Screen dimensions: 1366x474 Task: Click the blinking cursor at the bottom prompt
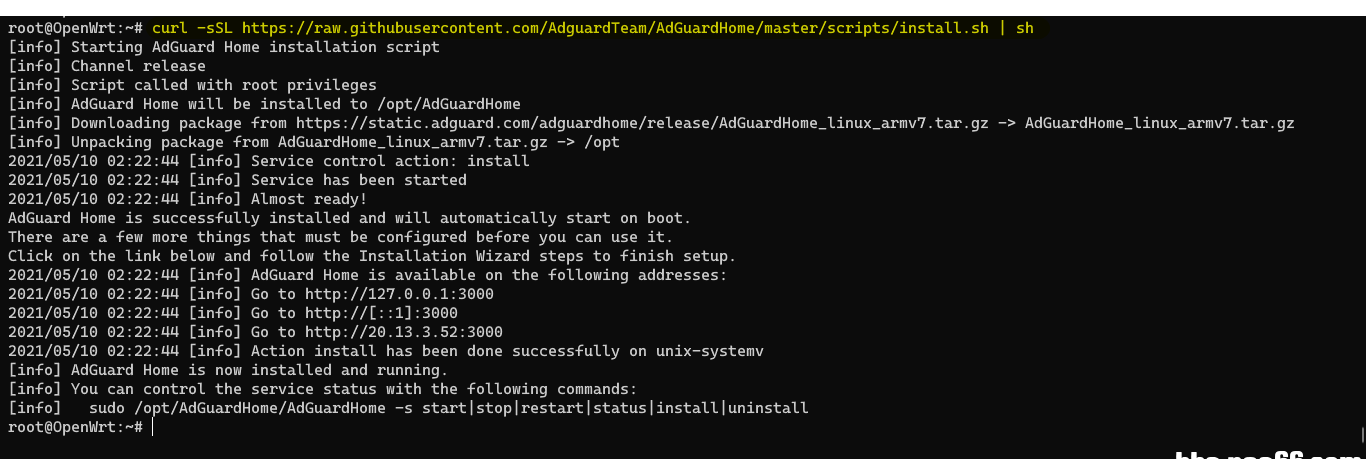153,427
